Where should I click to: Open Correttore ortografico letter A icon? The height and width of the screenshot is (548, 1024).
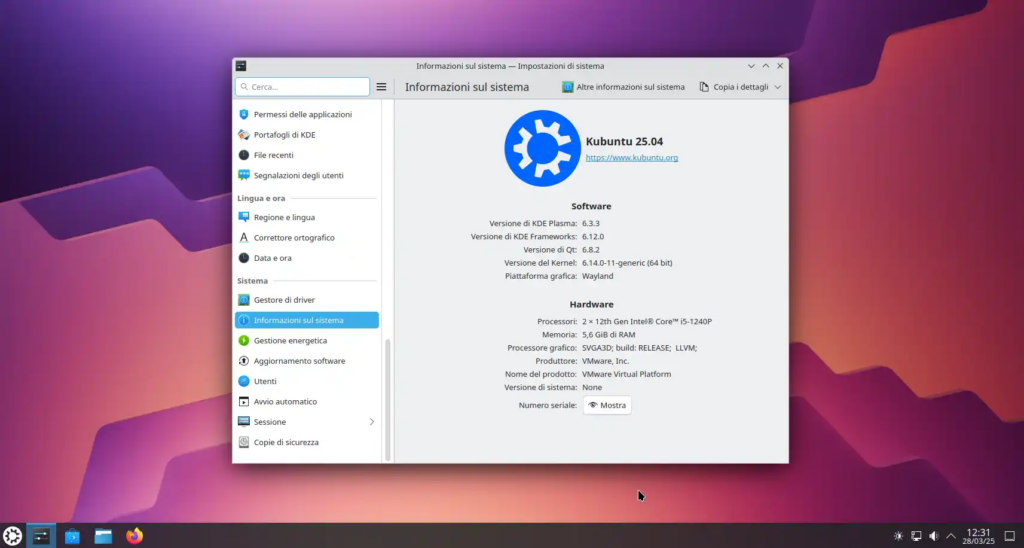(244, 237)
